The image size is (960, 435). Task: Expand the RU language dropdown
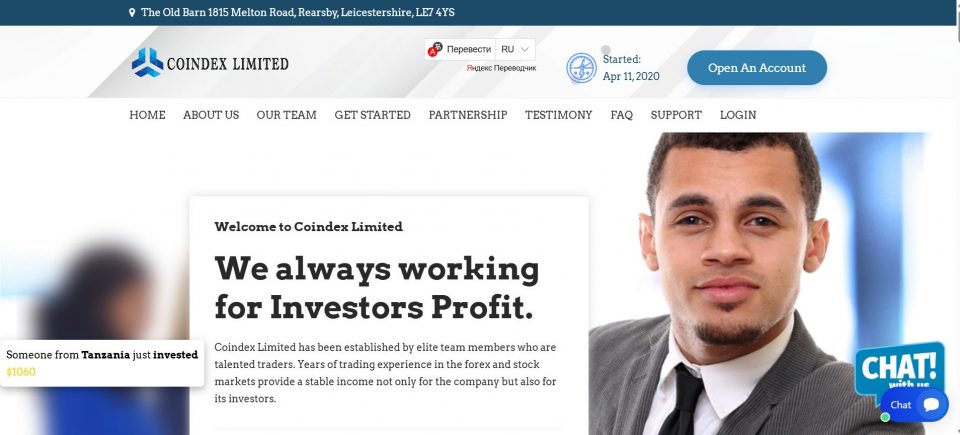coord(515,49)
